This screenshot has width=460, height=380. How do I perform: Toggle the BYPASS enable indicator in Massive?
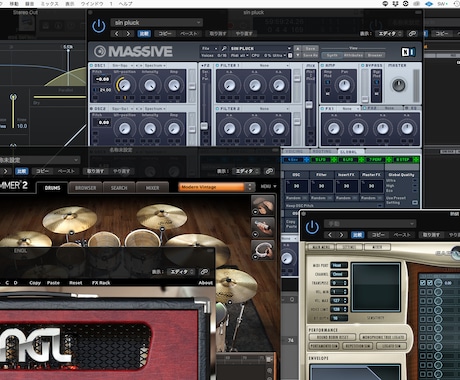pos(363,66)
